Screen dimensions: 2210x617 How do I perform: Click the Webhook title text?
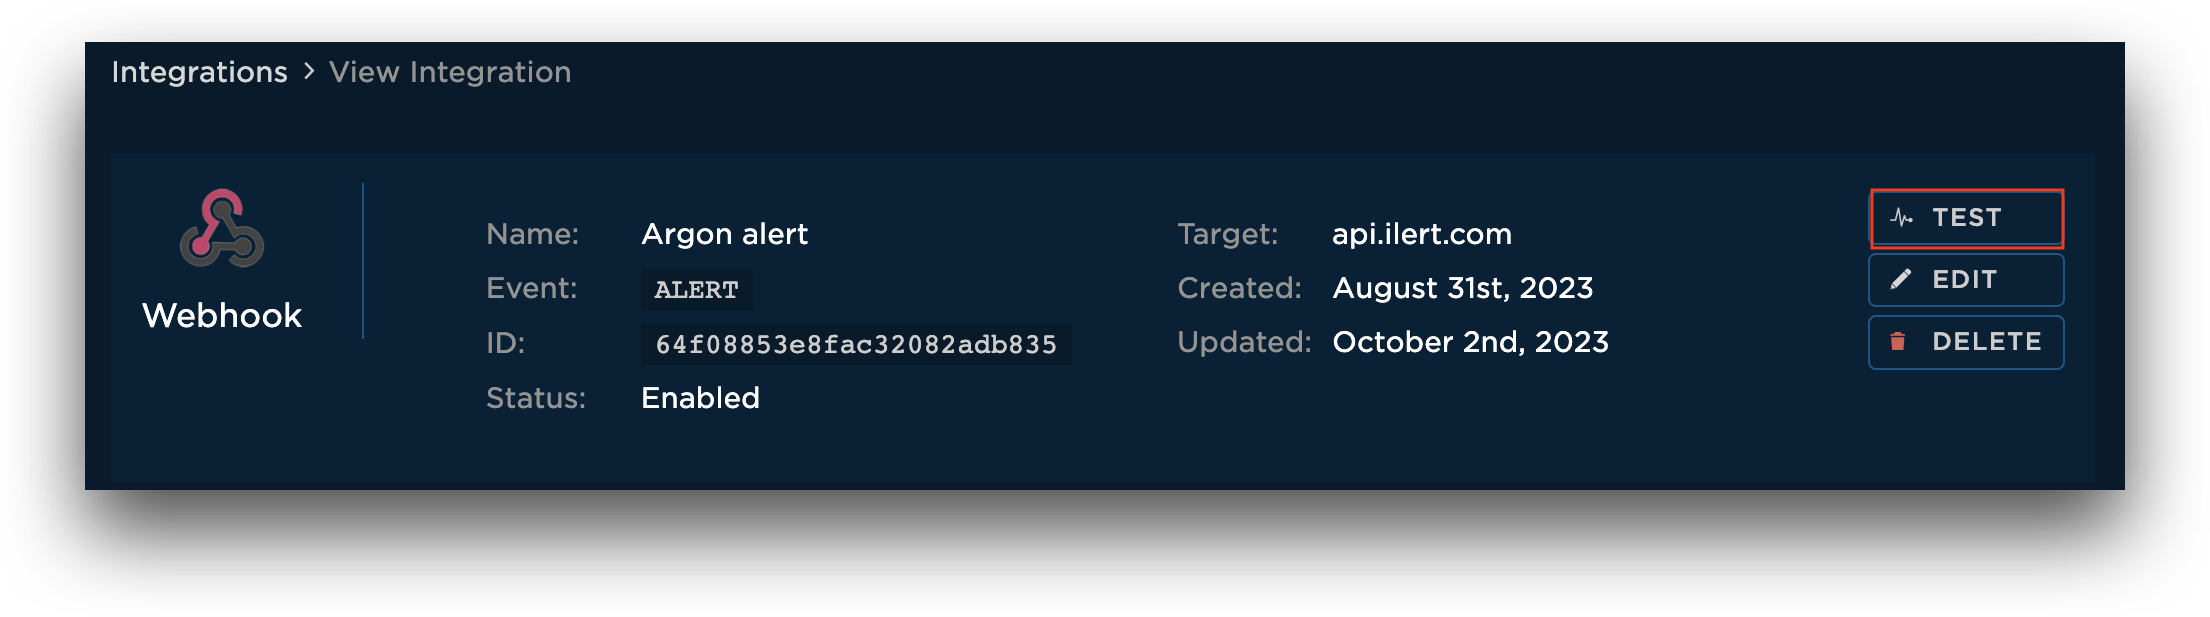click(x=222, y=316)
